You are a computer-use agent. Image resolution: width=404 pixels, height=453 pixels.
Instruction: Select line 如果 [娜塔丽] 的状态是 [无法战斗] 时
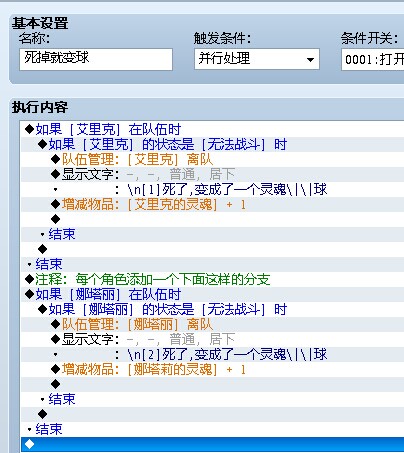[212, 309]
